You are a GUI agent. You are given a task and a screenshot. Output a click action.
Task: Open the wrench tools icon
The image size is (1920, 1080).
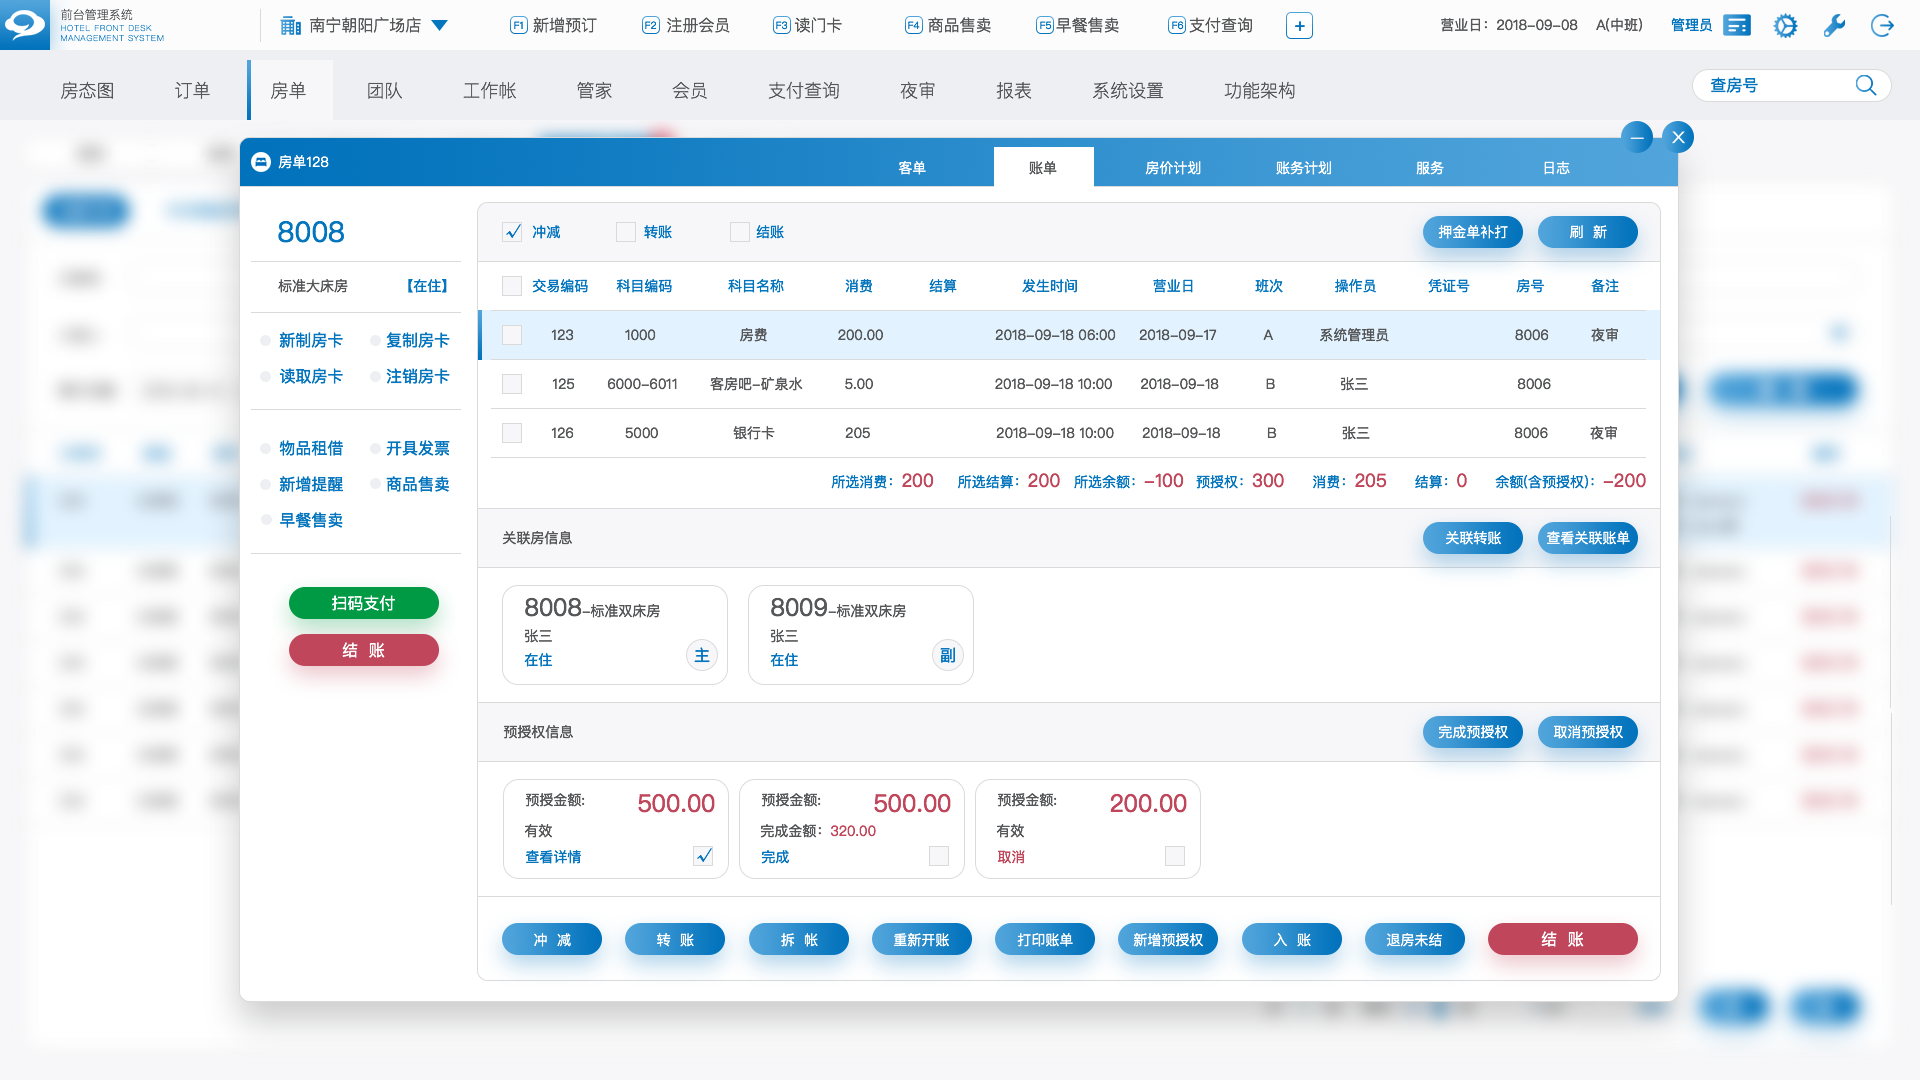(1834, 26)
